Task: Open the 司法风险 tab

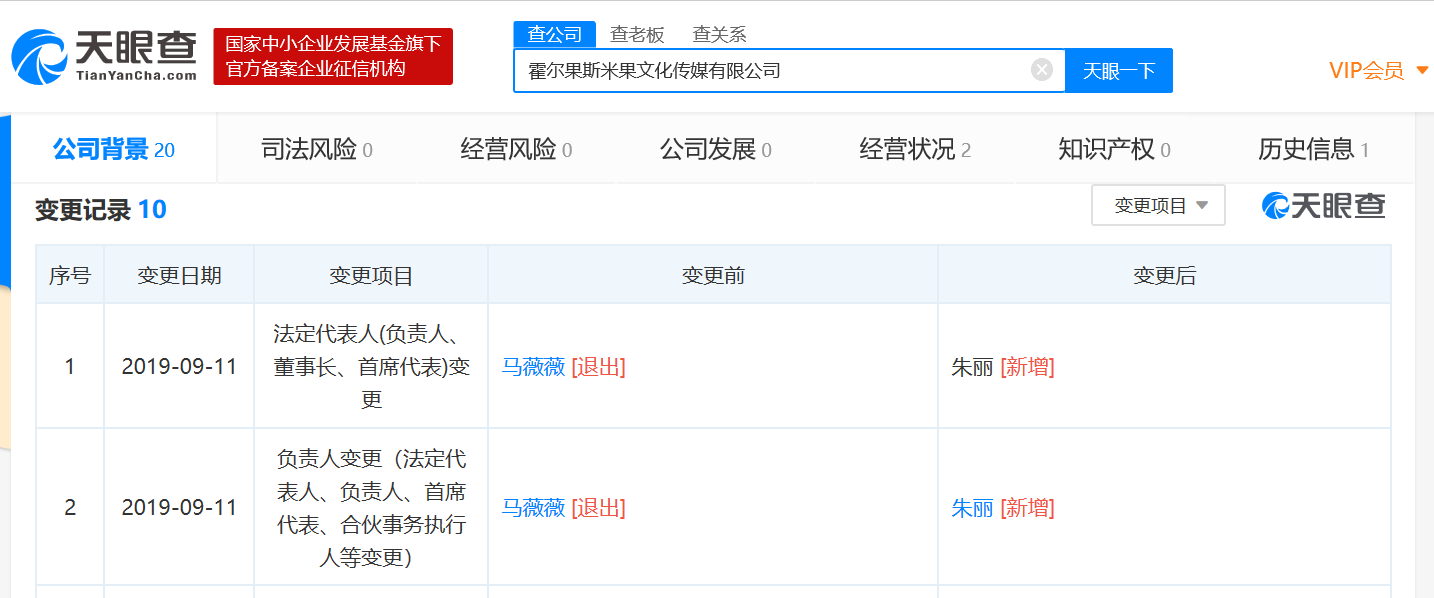Action: pyautogui.click(x=316, y=150)
